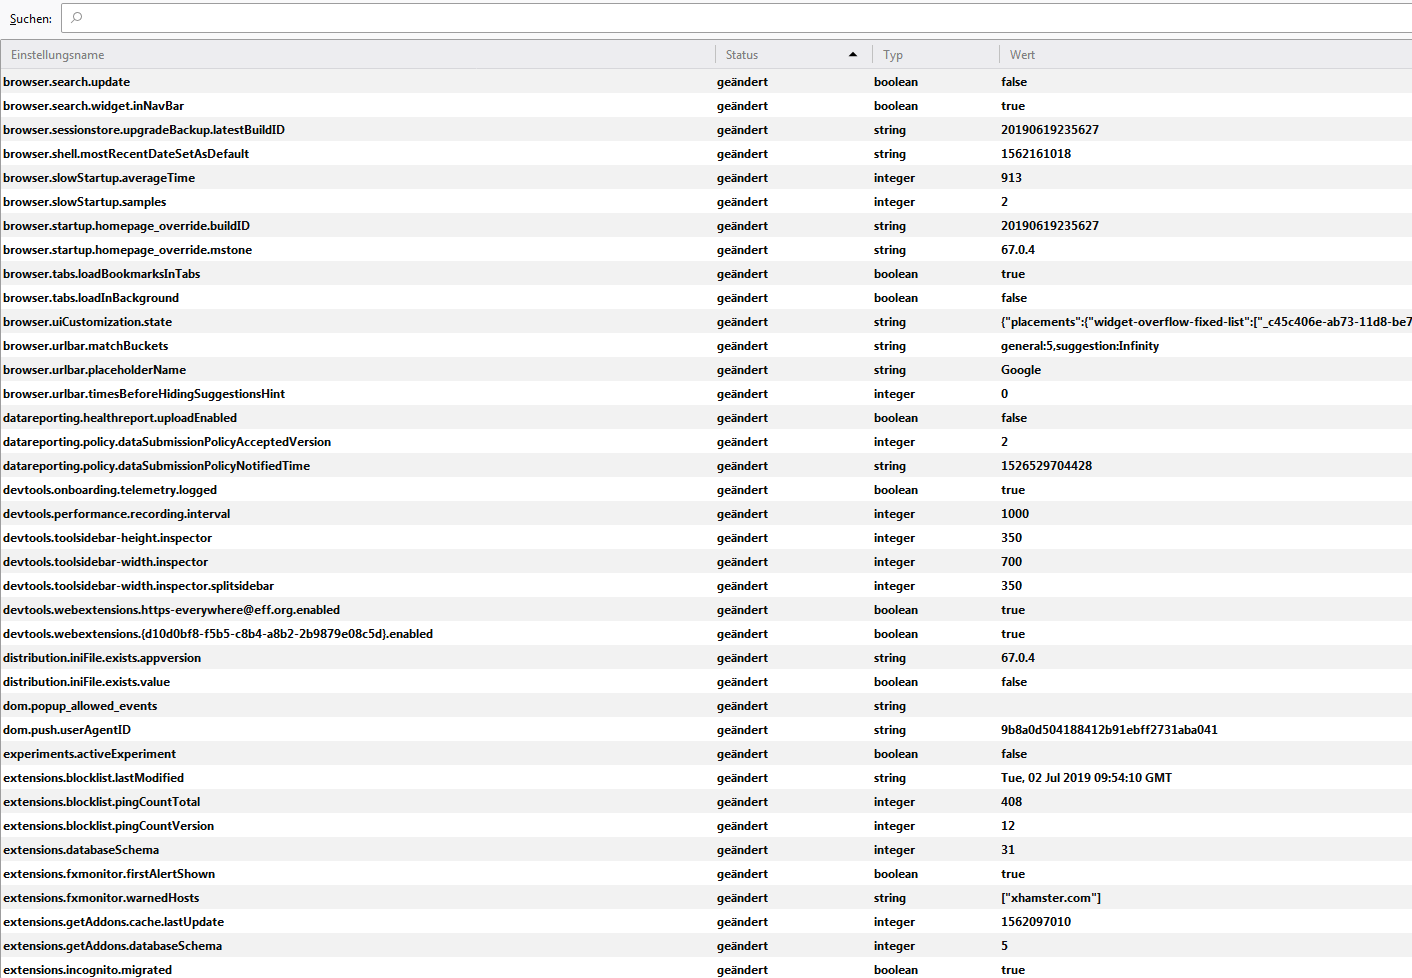Select the distribution.iniFile.exists.appversion row
The image size is (1412, 978).
coord(102,658)
